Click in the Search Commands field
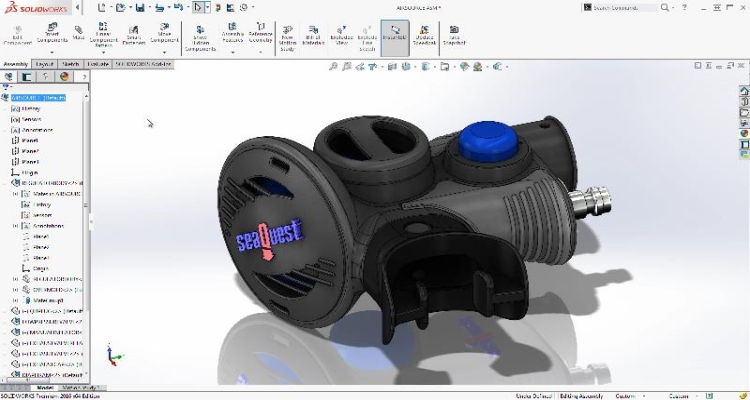 (624, 8)
